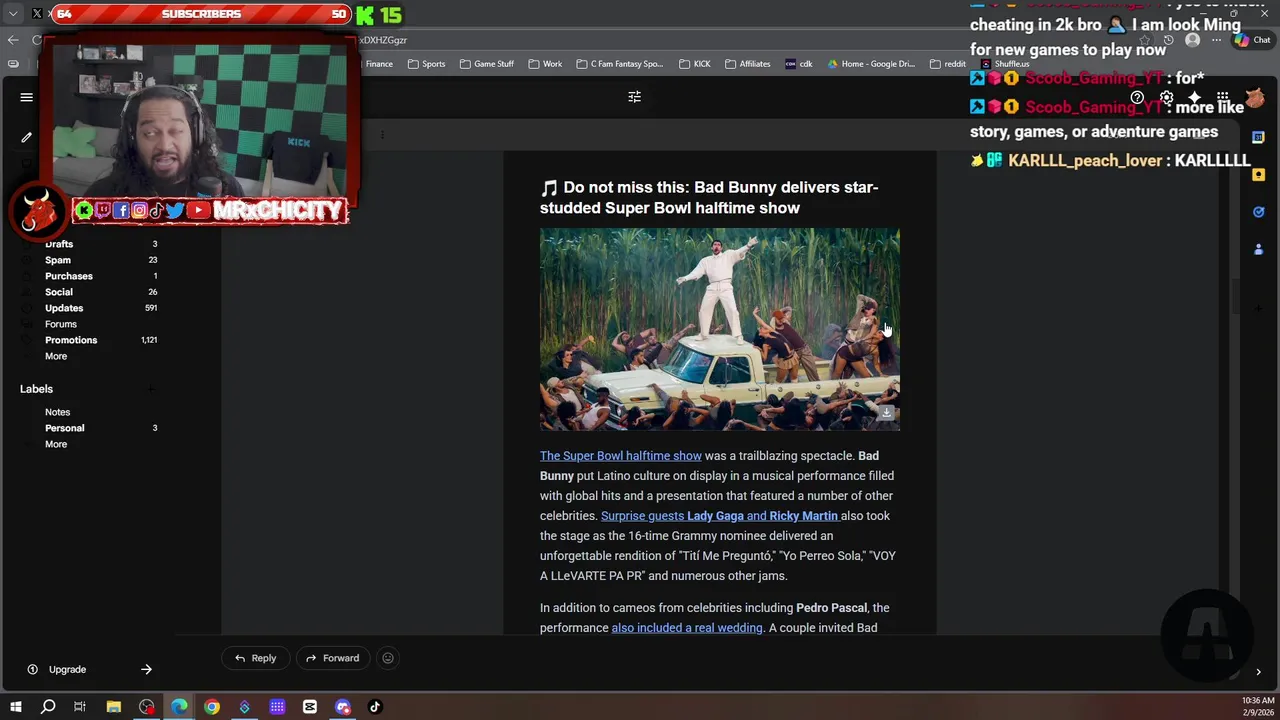The image size is (1280, 720).
Task: Open Game Stuff bookmarks folder
Action: pos(487,64)
